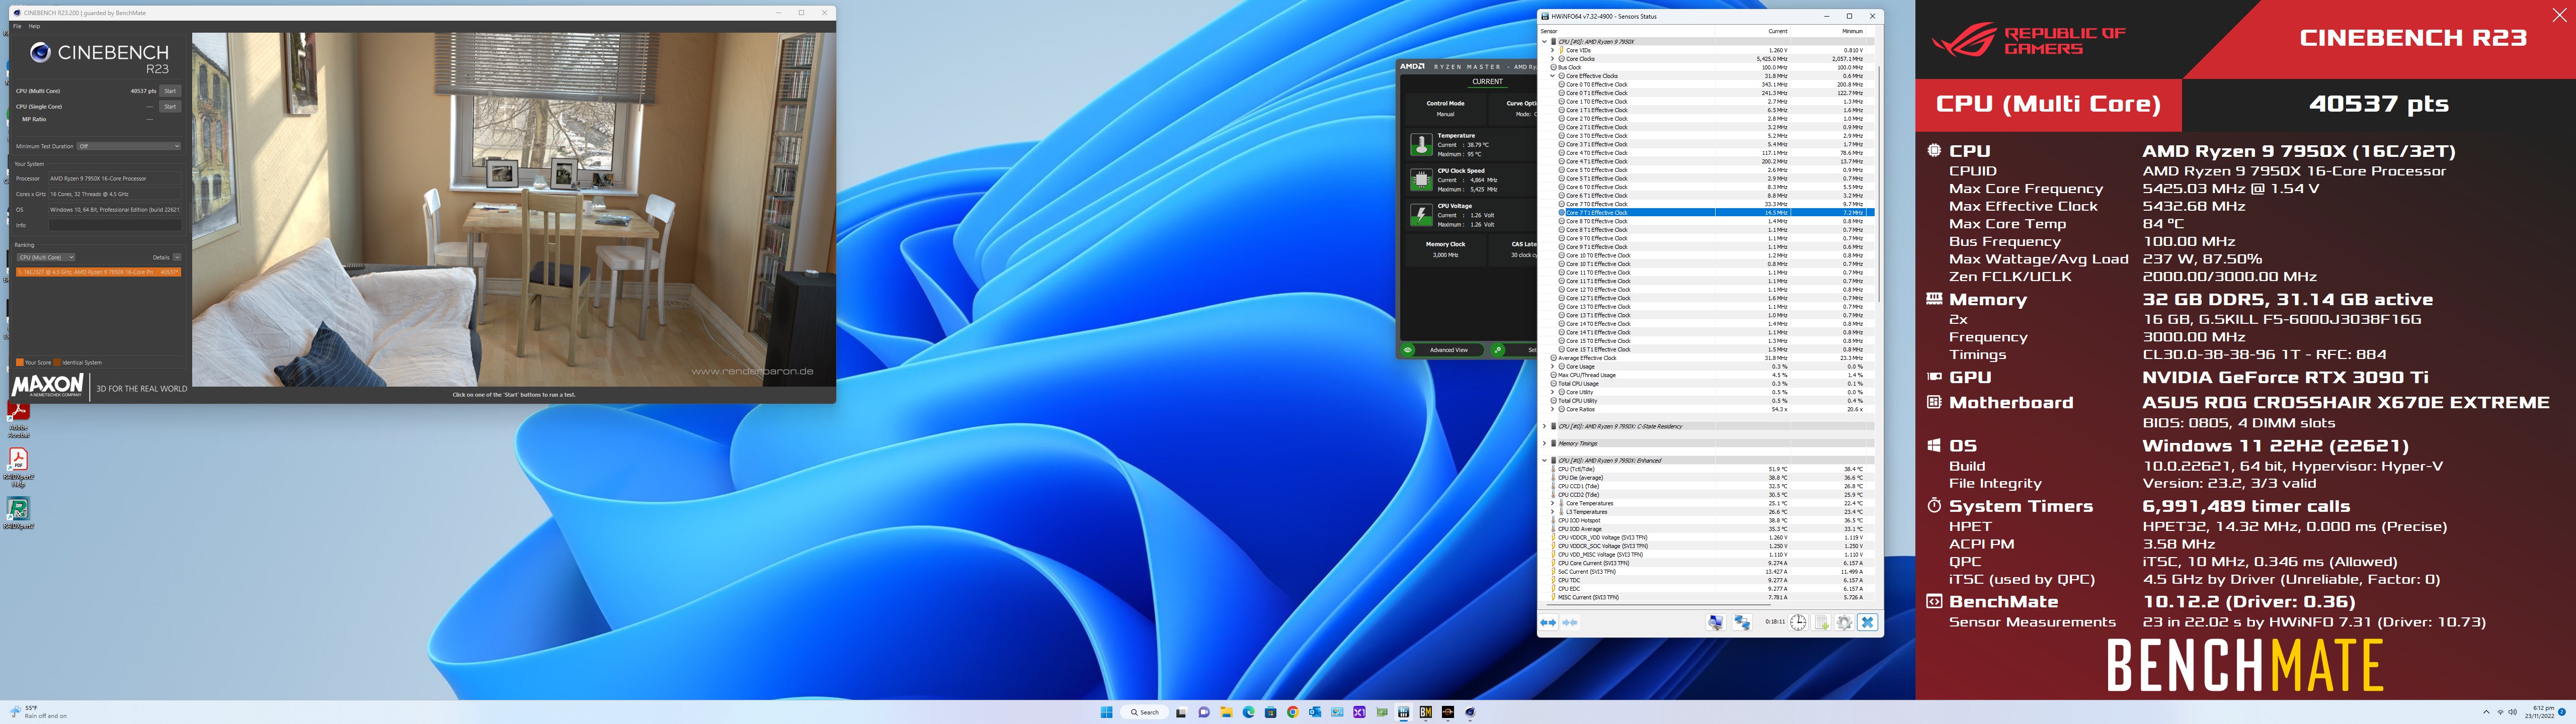Collapse the Core Effective Clocks group
Screen dimensions: 2576x724
(1553, 76)
